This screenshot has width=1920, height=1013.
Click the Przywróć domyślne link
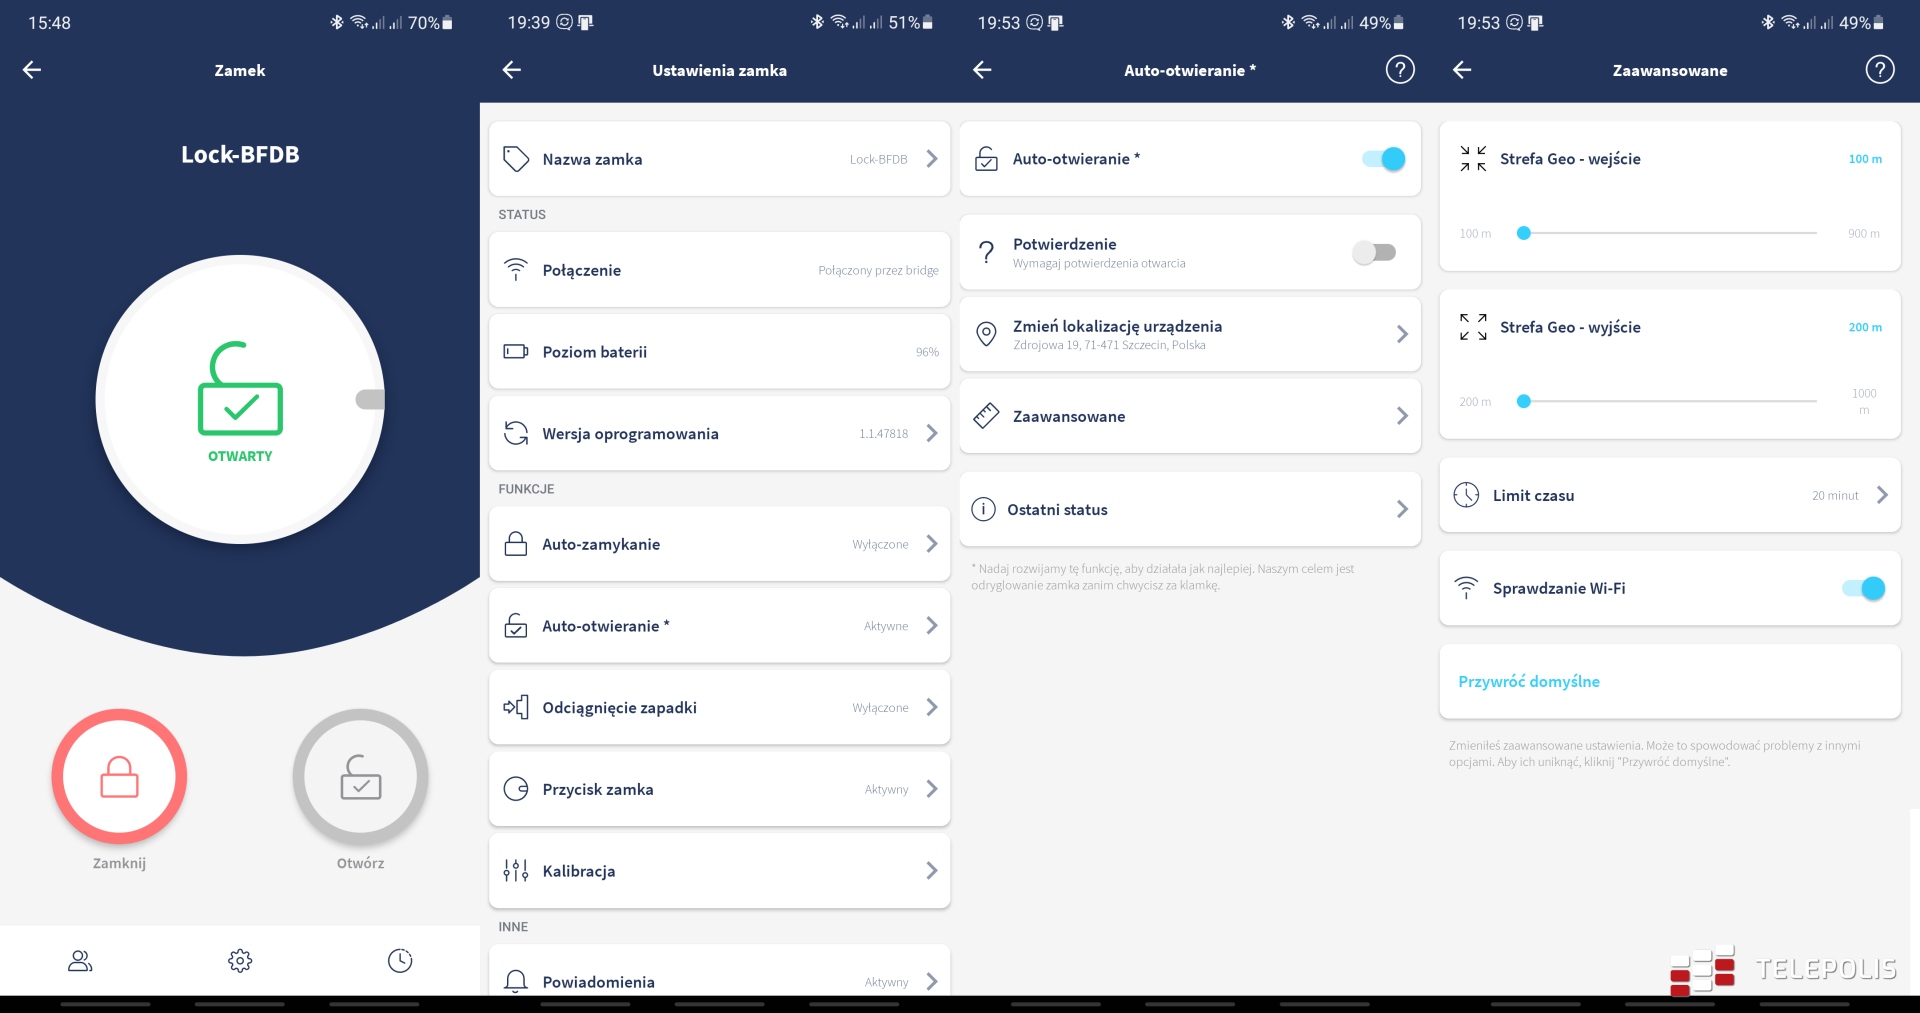pyautogui.click(x=1529, y=682)
